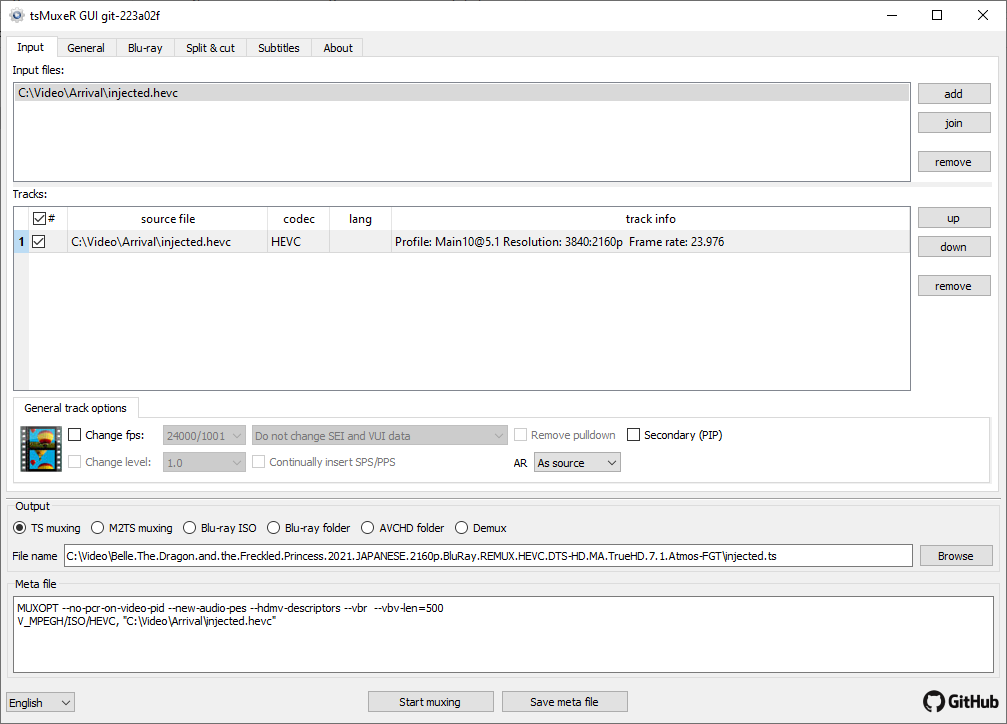Image resolution: width=1007 pixels, height=724 pixels.
Task: Click the output File name field
Action: click(x=488, y=556)
